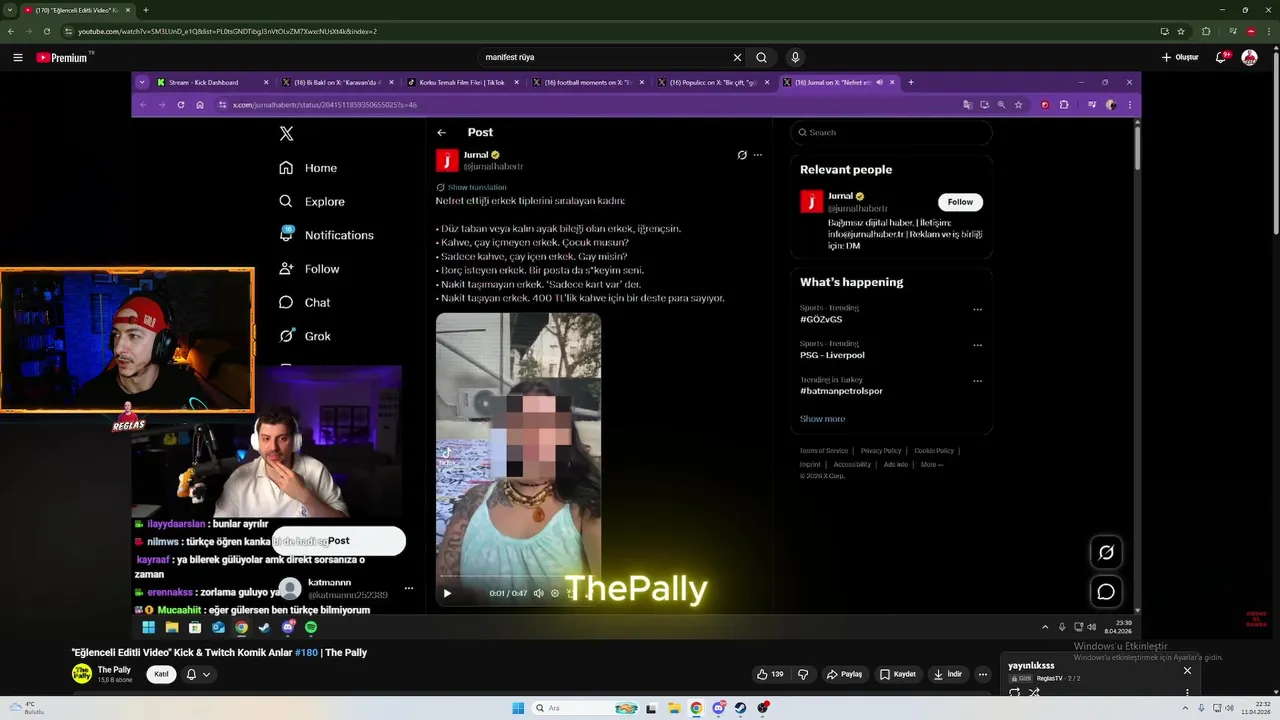
Task: Go back in outer Chrome window
Action: pyautogui.click(x=10, y=31)
